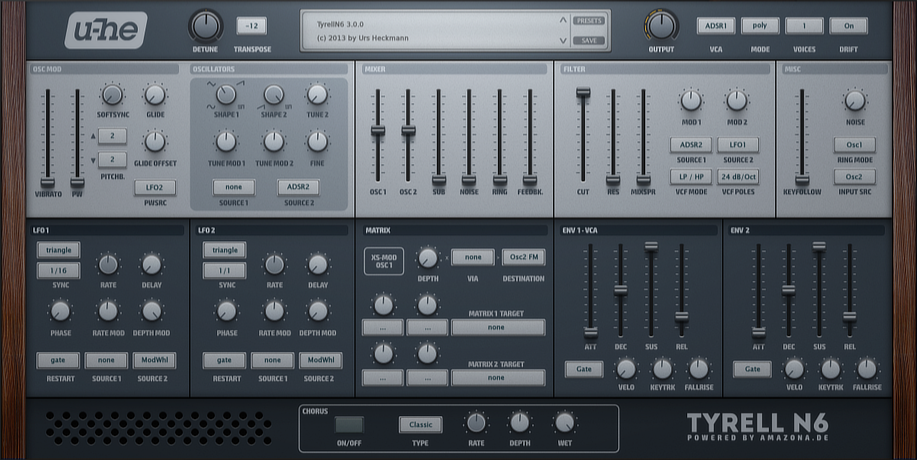The width and height of the screenshot is (917, 460).
Task: Open the VCF Mode LP / HP selector
Action: click(691, 177)
